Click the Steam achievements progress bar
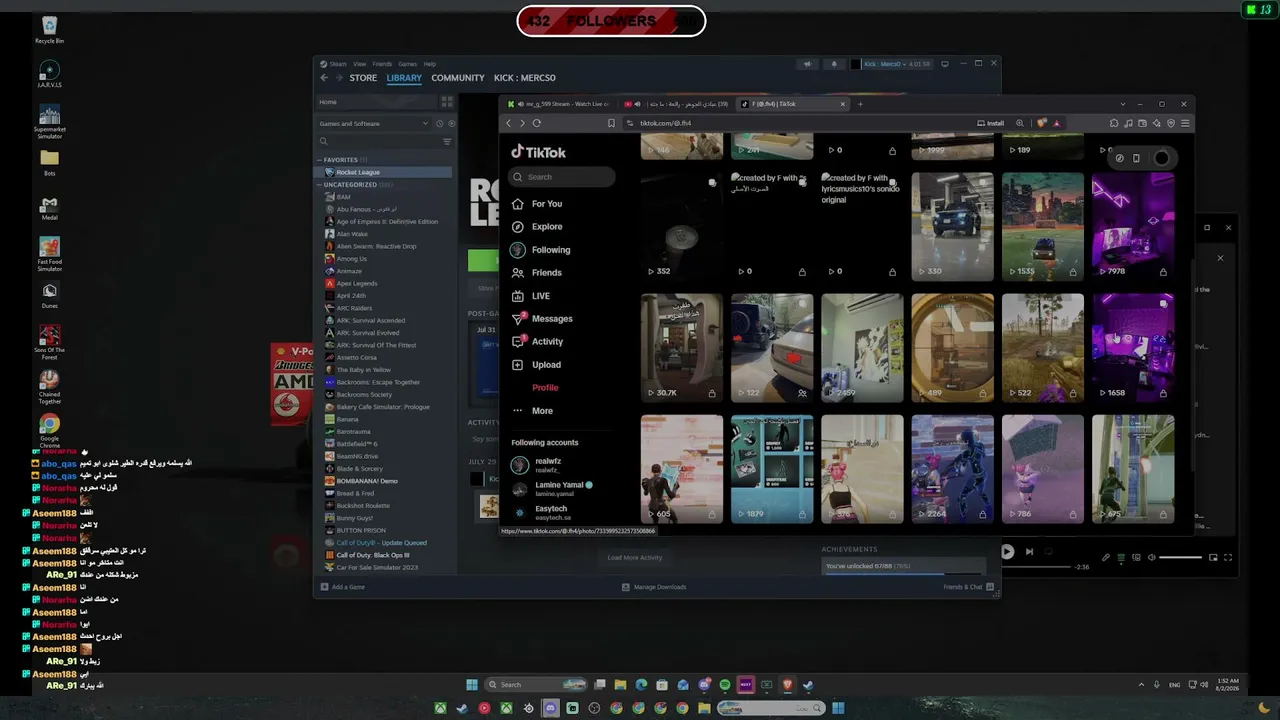Screen dimensions: 1280x720 (x=903, y=574)
